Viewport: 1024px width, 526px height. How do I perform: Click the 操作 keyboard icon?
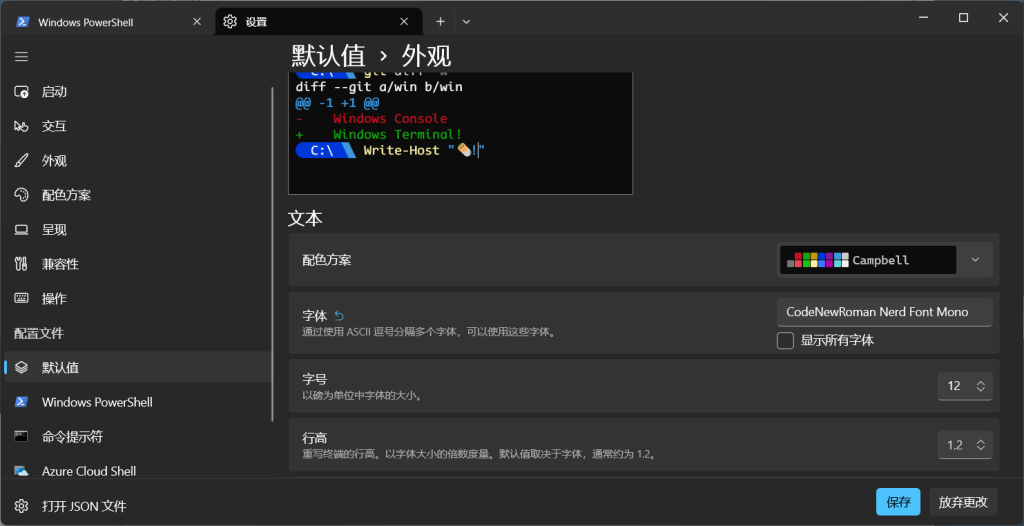click(x=22, y=299)
